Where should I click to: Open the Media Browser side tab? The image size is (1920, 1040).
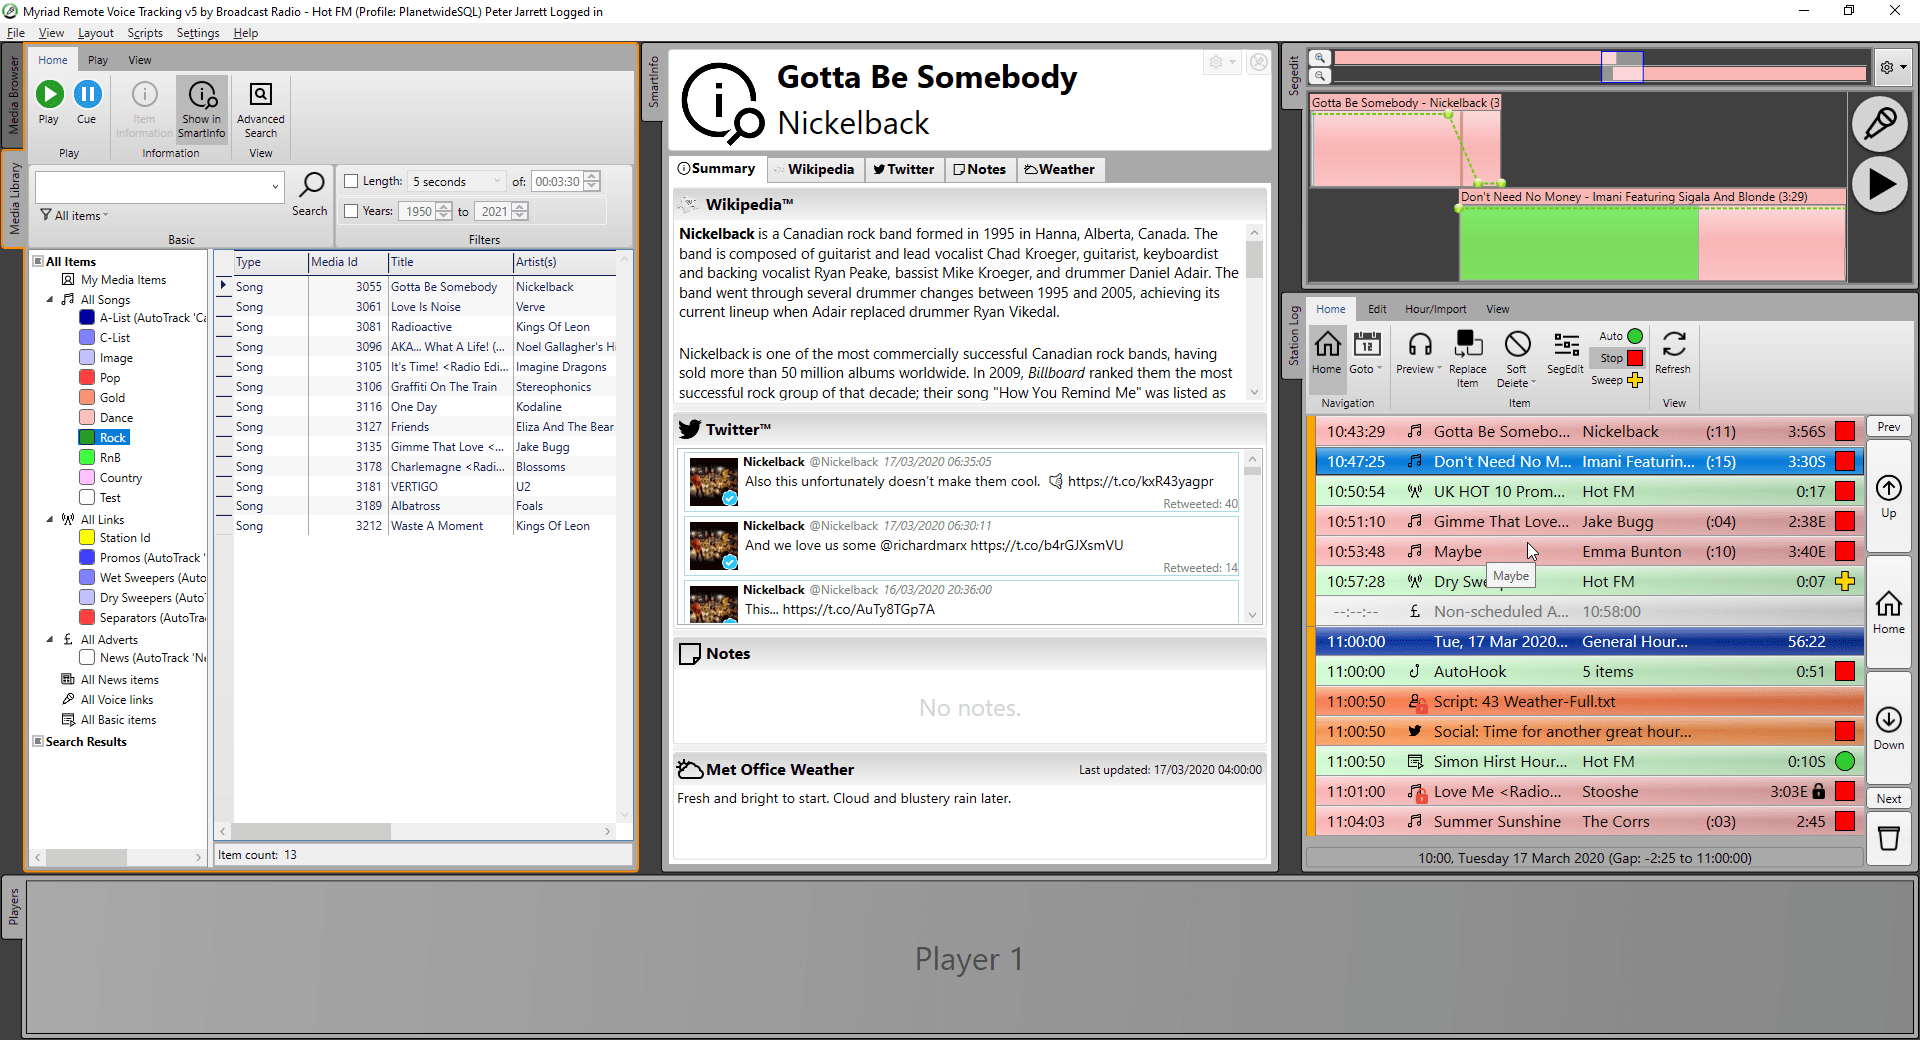click(x=13, y=95)
